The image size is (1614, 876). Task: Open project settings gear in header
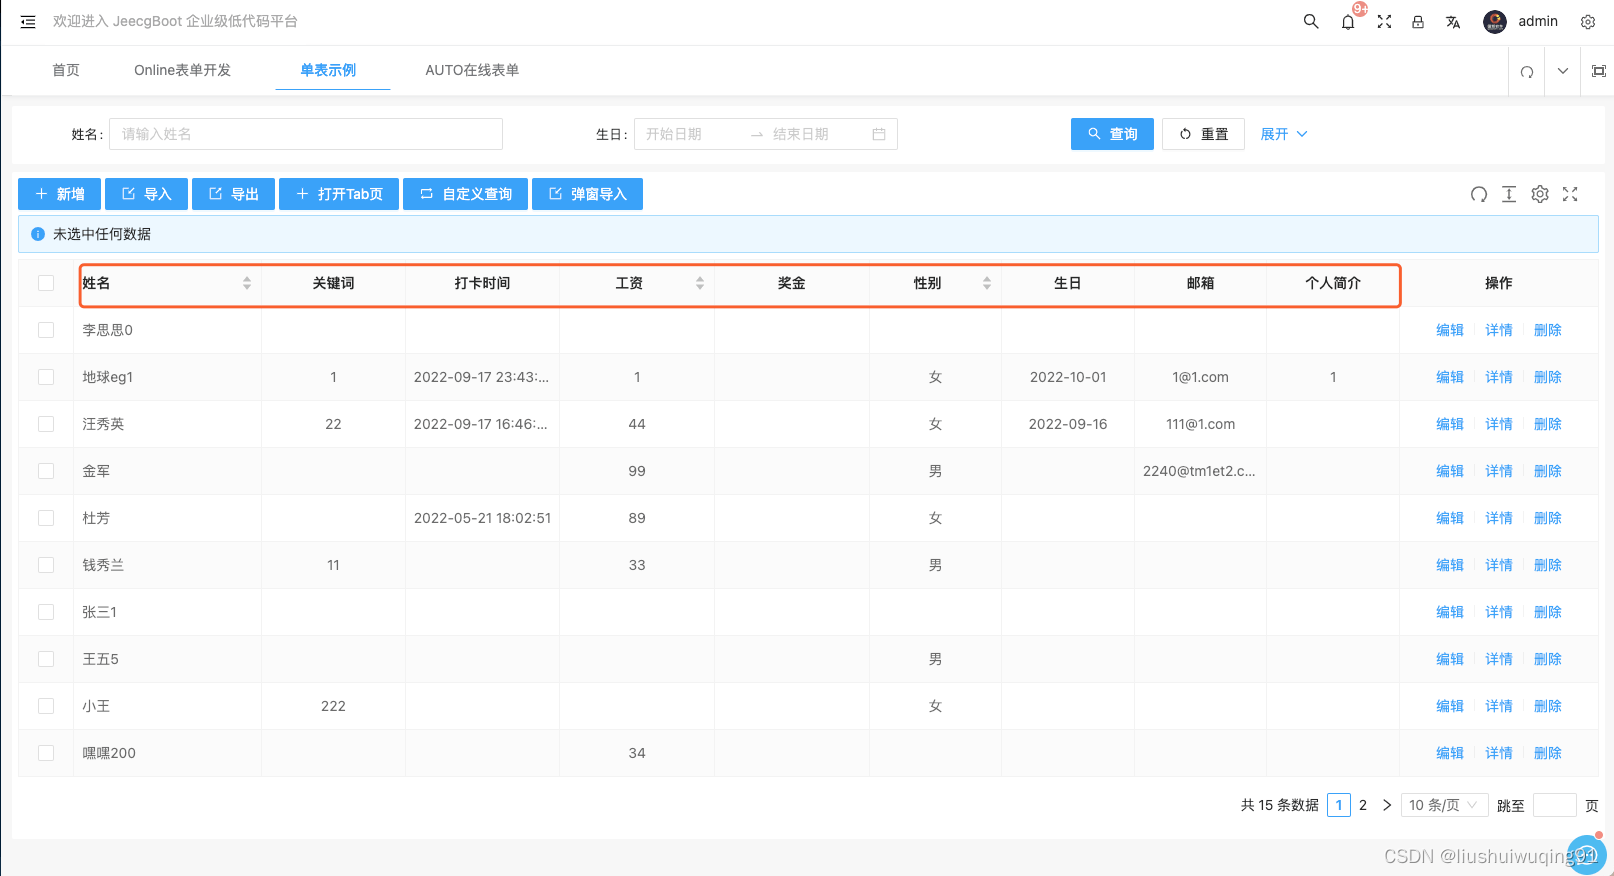[1588, 21]
